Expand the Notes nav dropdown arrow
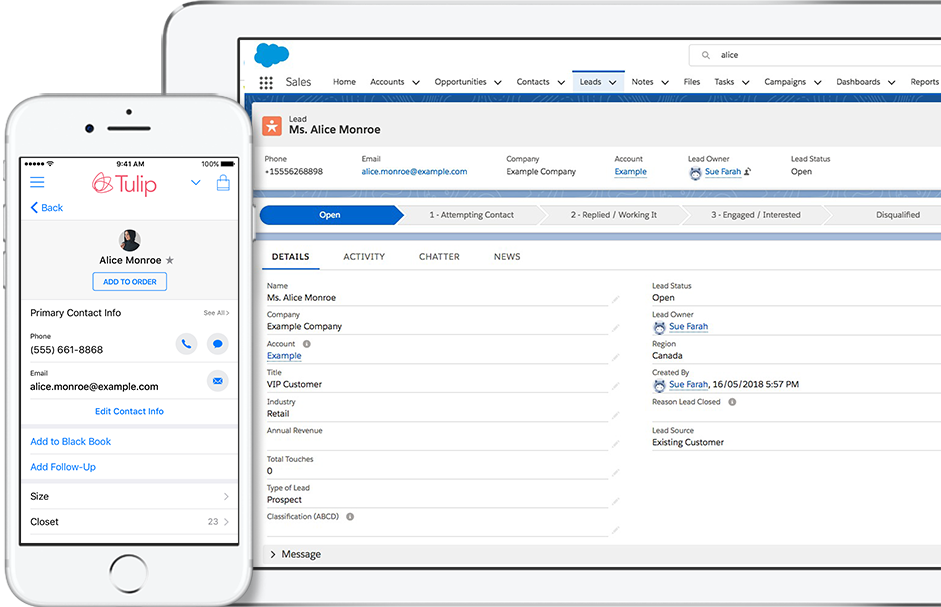941x607 pixels. [x=665, y=83]
